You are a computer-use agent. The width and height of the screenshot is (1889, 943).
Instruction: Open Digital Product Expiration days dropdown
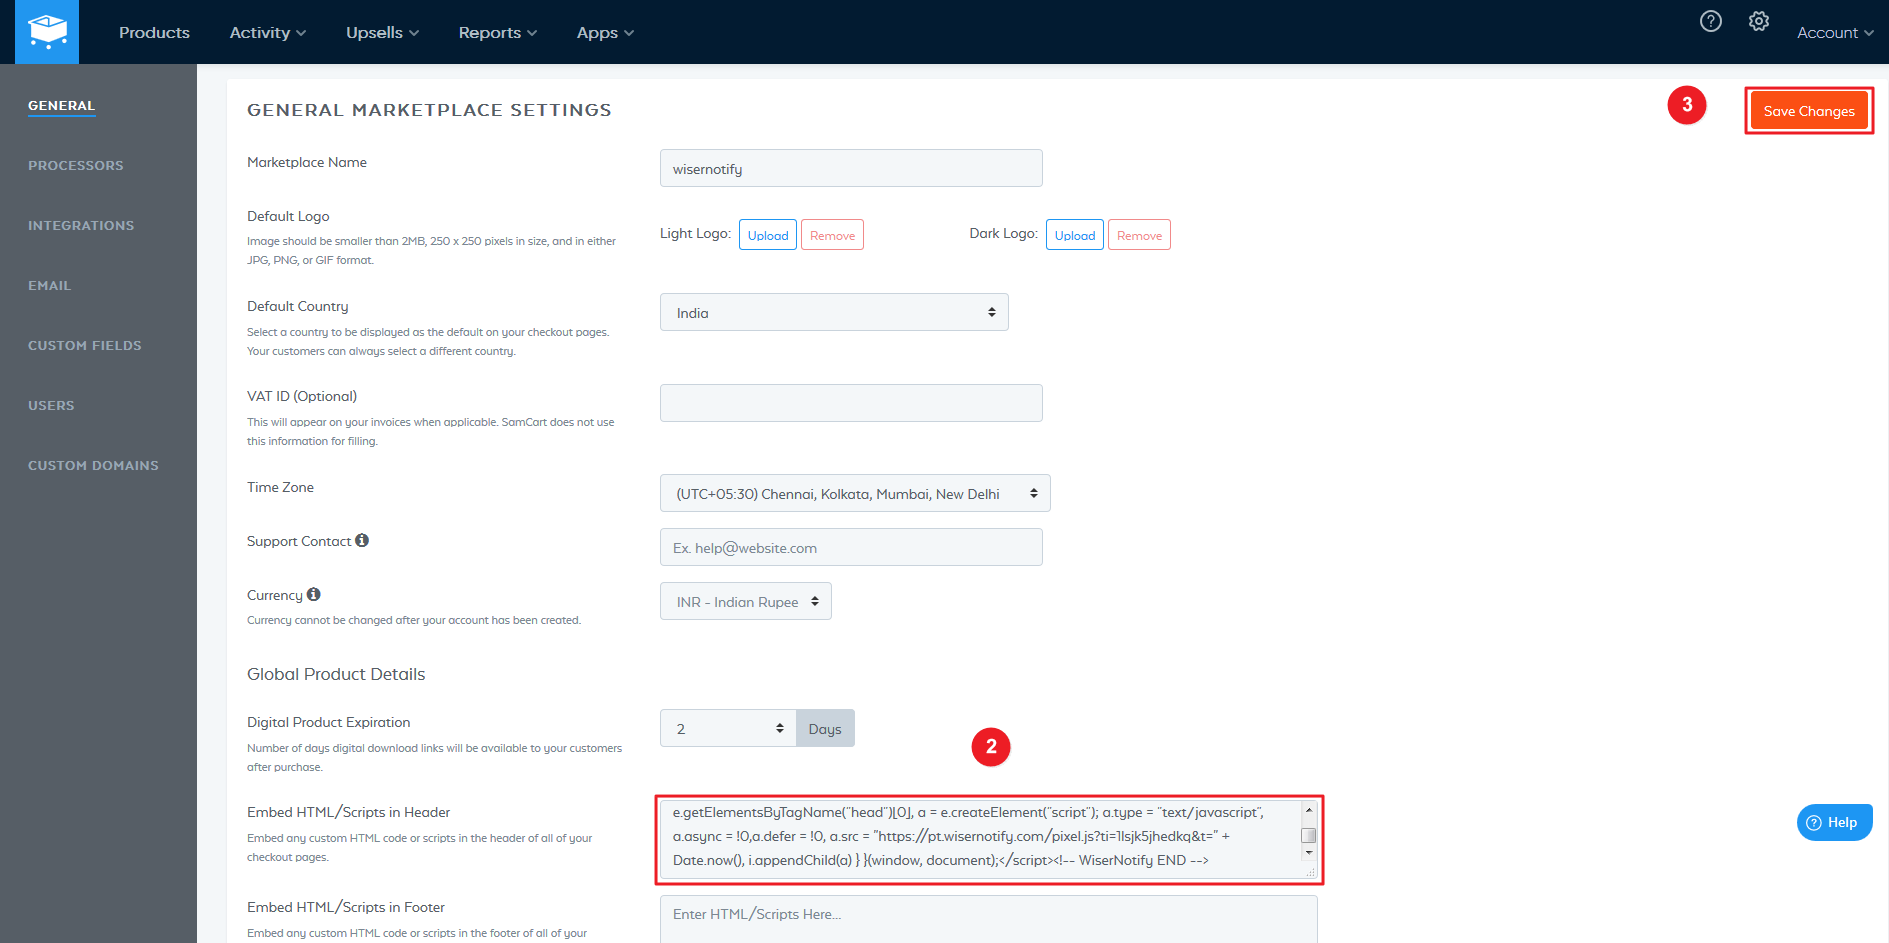pyautogui.click(x=728, y=728)
